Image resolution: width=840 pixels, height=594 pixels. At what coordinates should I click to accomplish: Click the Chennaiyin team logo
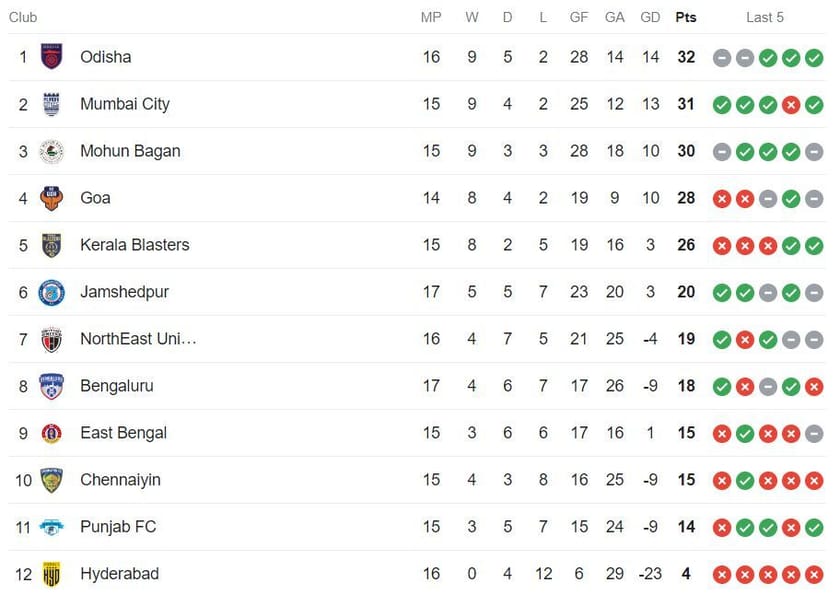point(51,480)
